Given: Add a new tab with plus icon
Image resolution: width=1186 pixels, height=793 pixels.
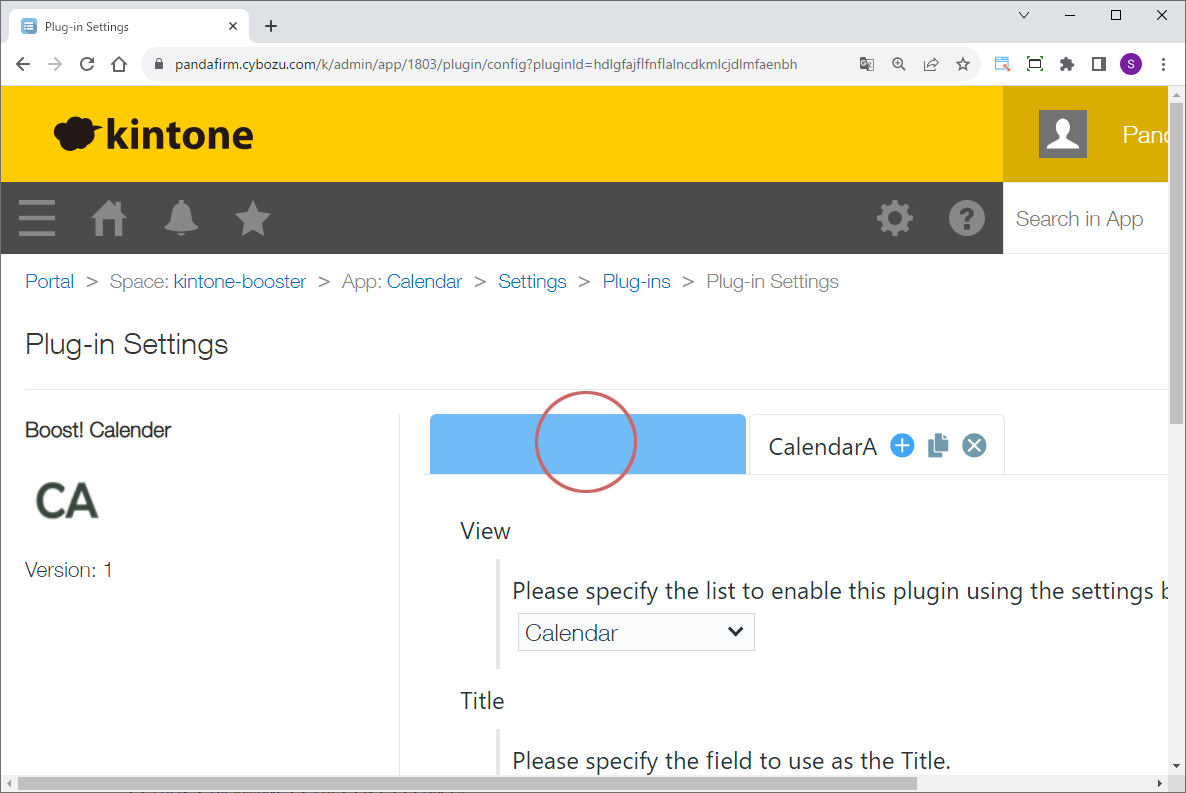Looking at the screenshot, I should [x=902, y=446].
